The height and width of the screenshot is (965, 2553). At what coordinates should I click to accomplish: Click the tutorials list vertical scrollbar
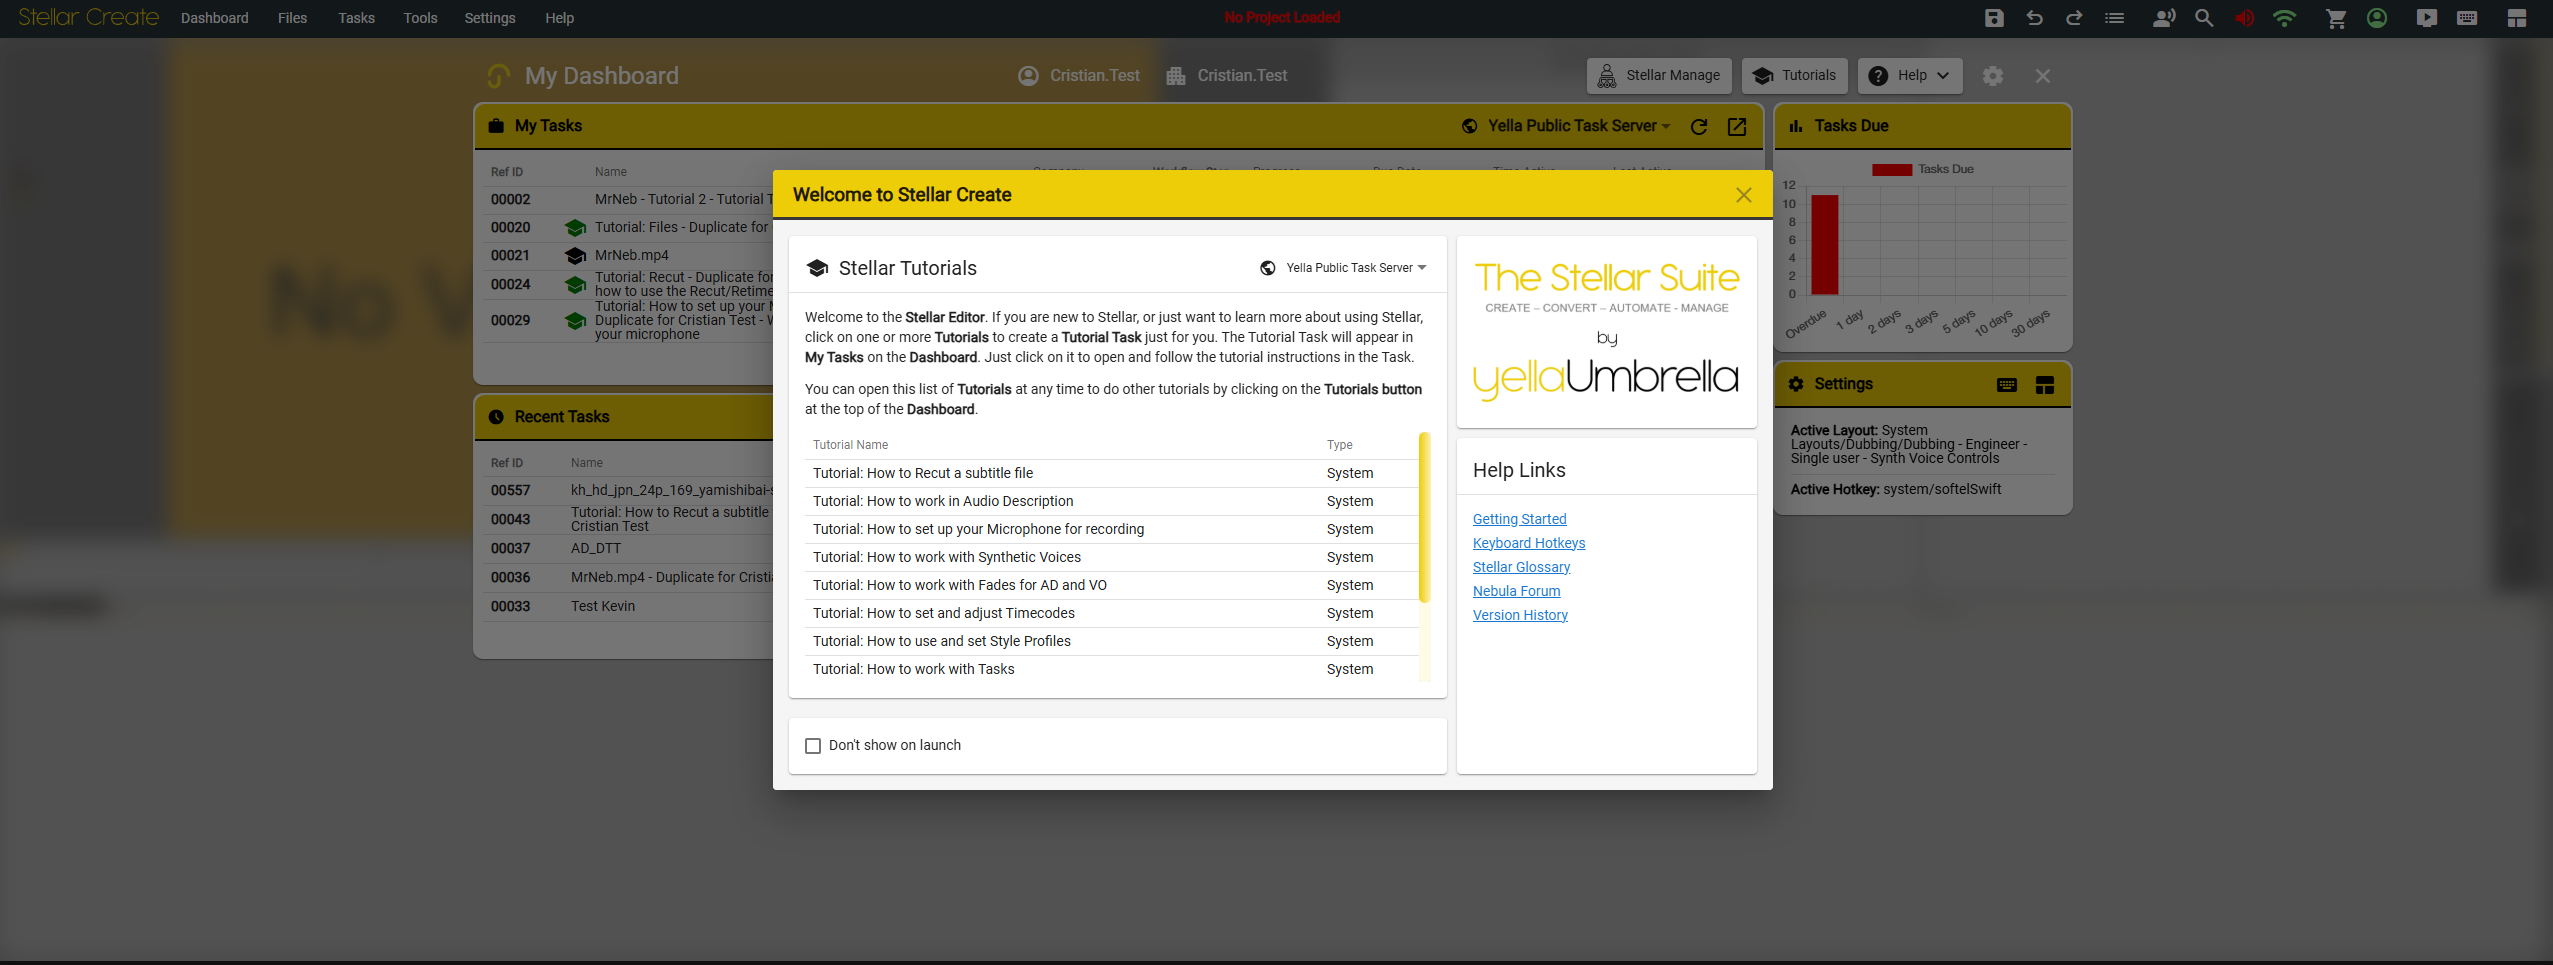point(1424,518)
